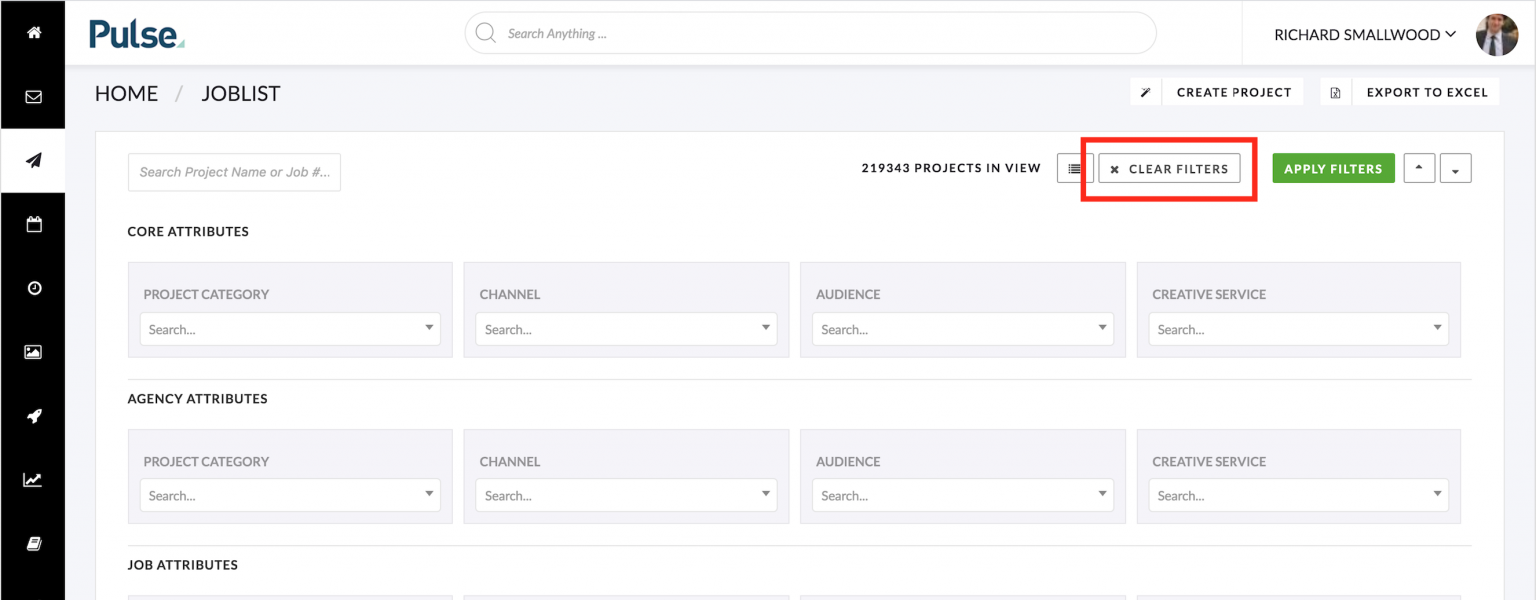Select the paper plane sidebar icon
Viewport: 1536px width, 600px height.
(33, 161)
